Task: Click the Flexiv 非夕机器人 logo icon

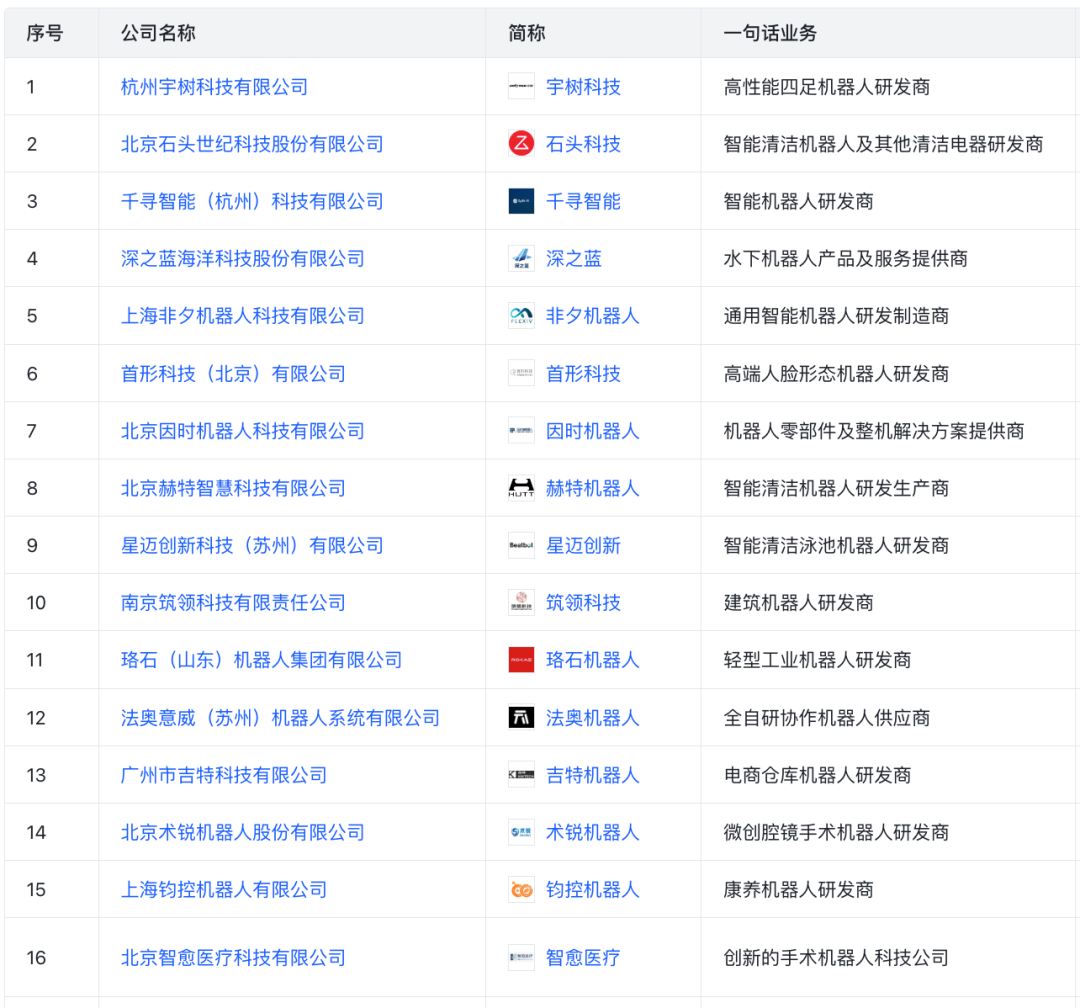Action: click(521, 316)
